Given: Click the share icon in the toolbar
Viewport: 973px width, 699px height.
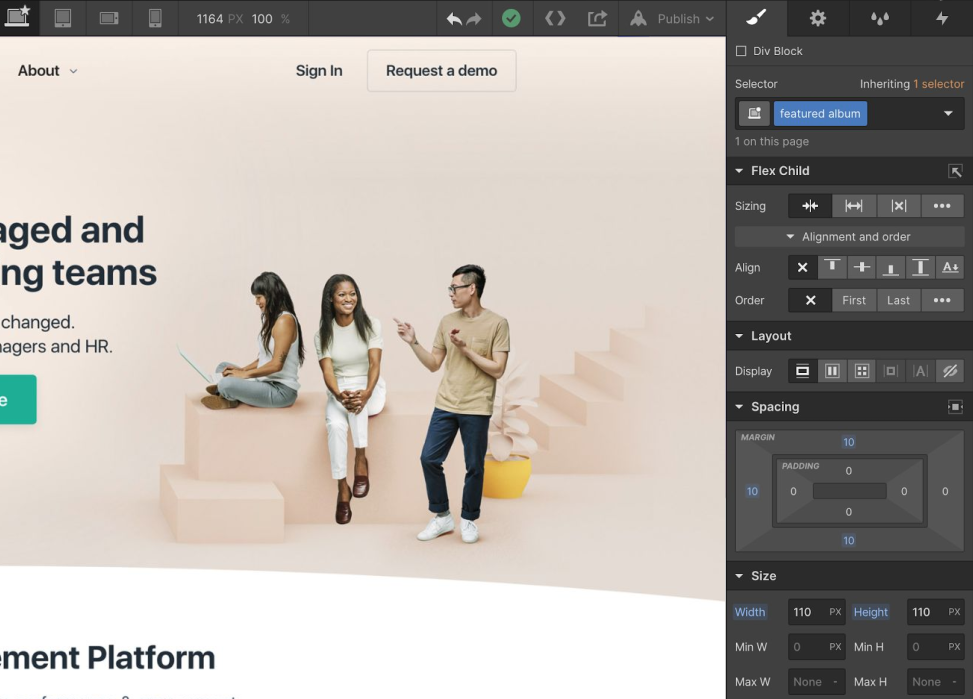Looking at the screenshot, I should [597, 17].
